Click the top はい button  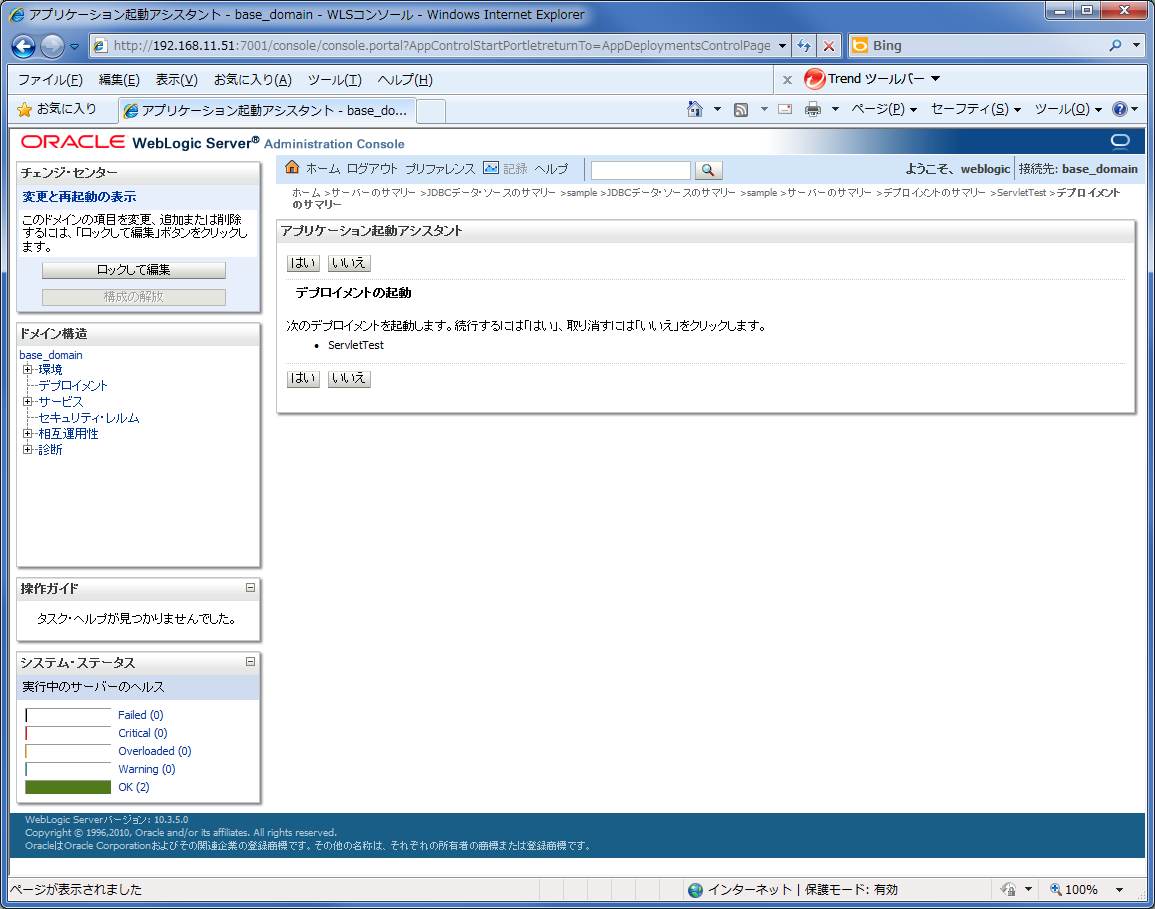click(303, 263)
